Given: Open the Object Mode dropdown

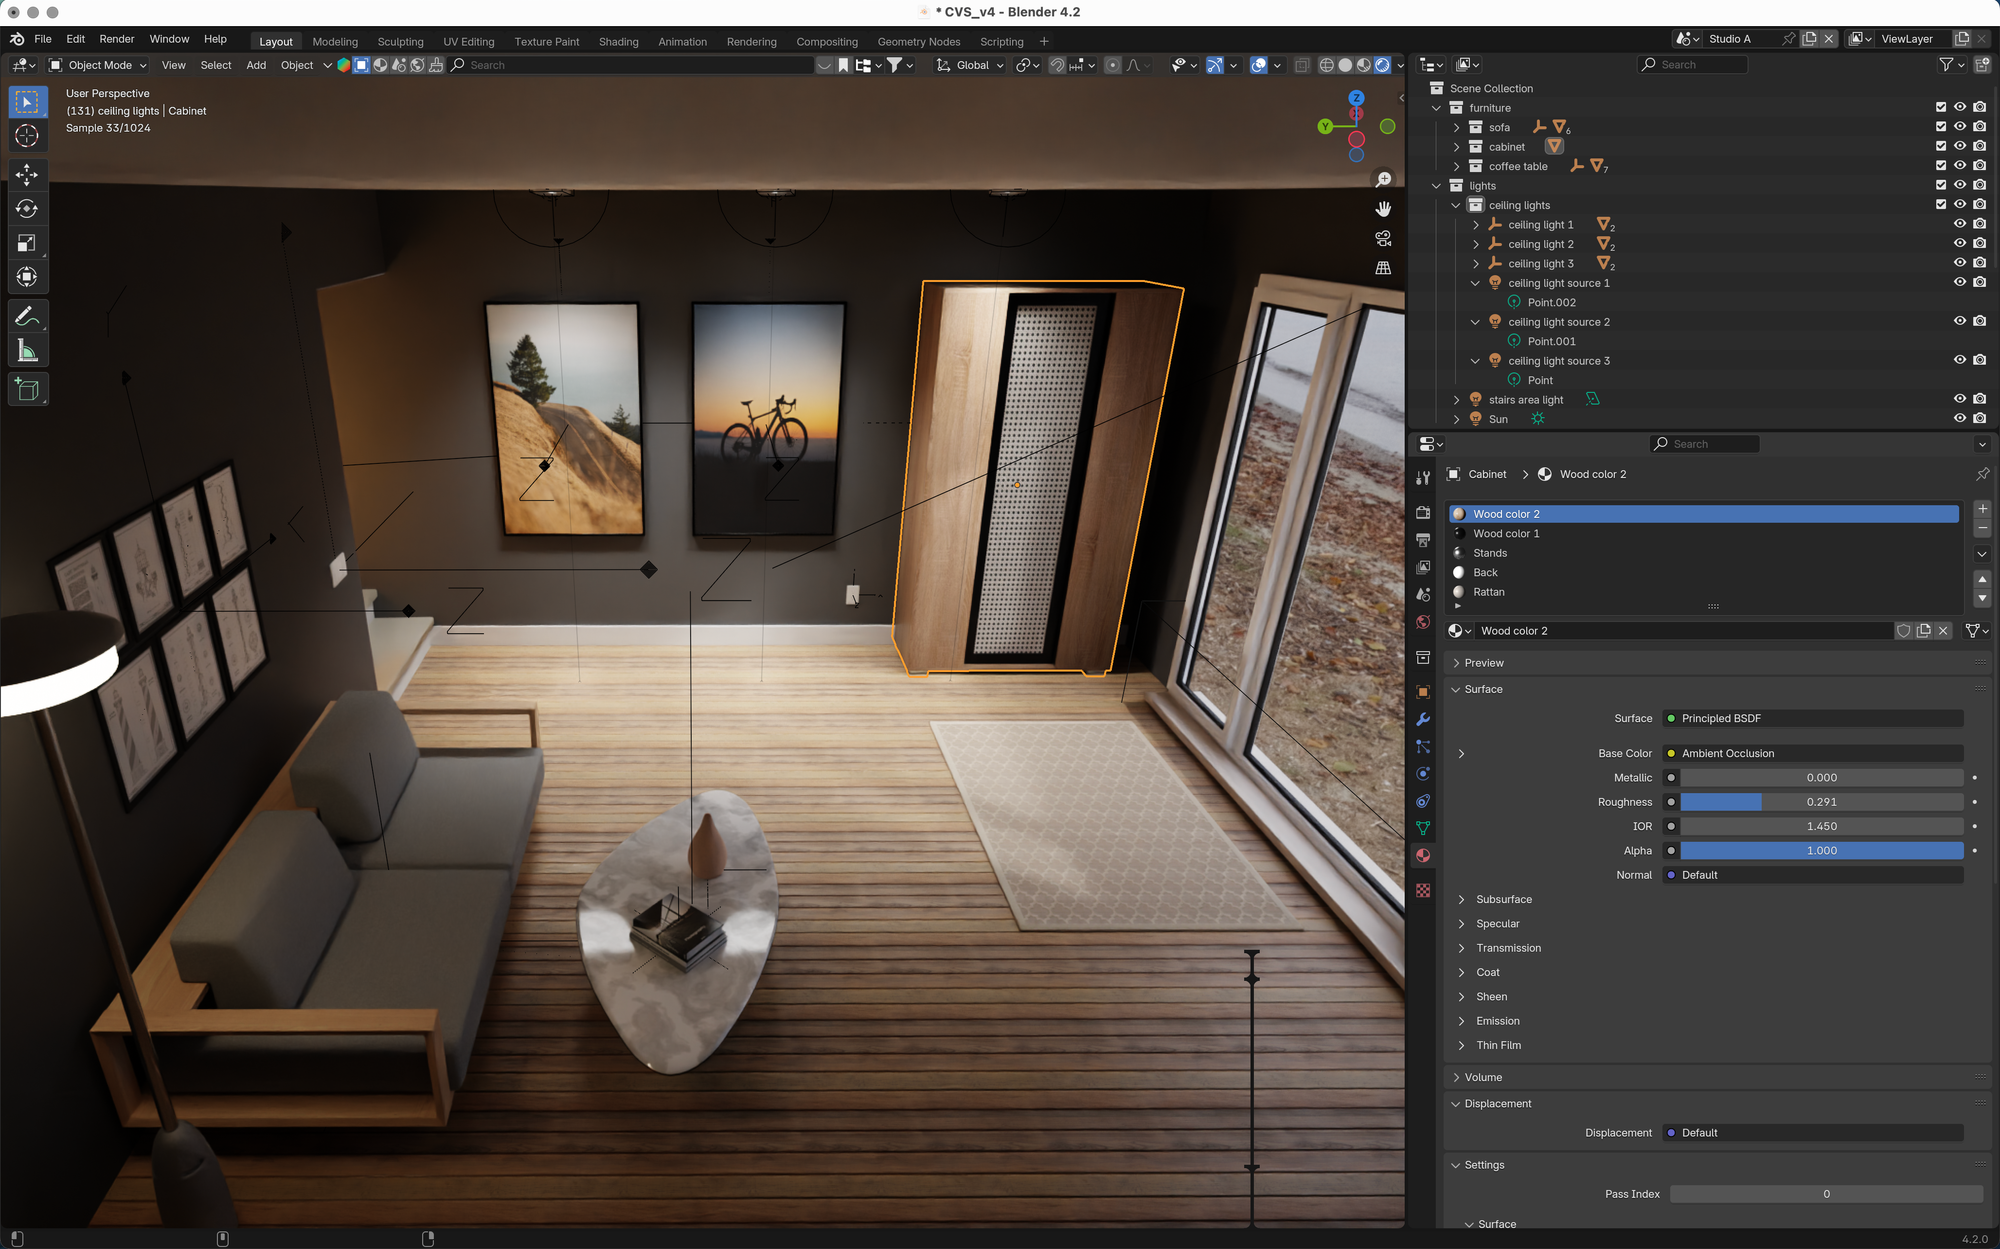Looking at the screenshot, I should pyautogui.click(x=98, y=65).
